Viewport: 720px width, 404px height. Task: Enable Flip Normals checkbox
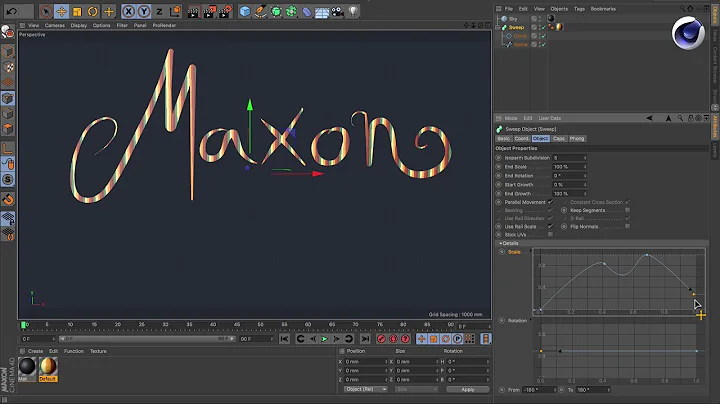tap(627, 226)
